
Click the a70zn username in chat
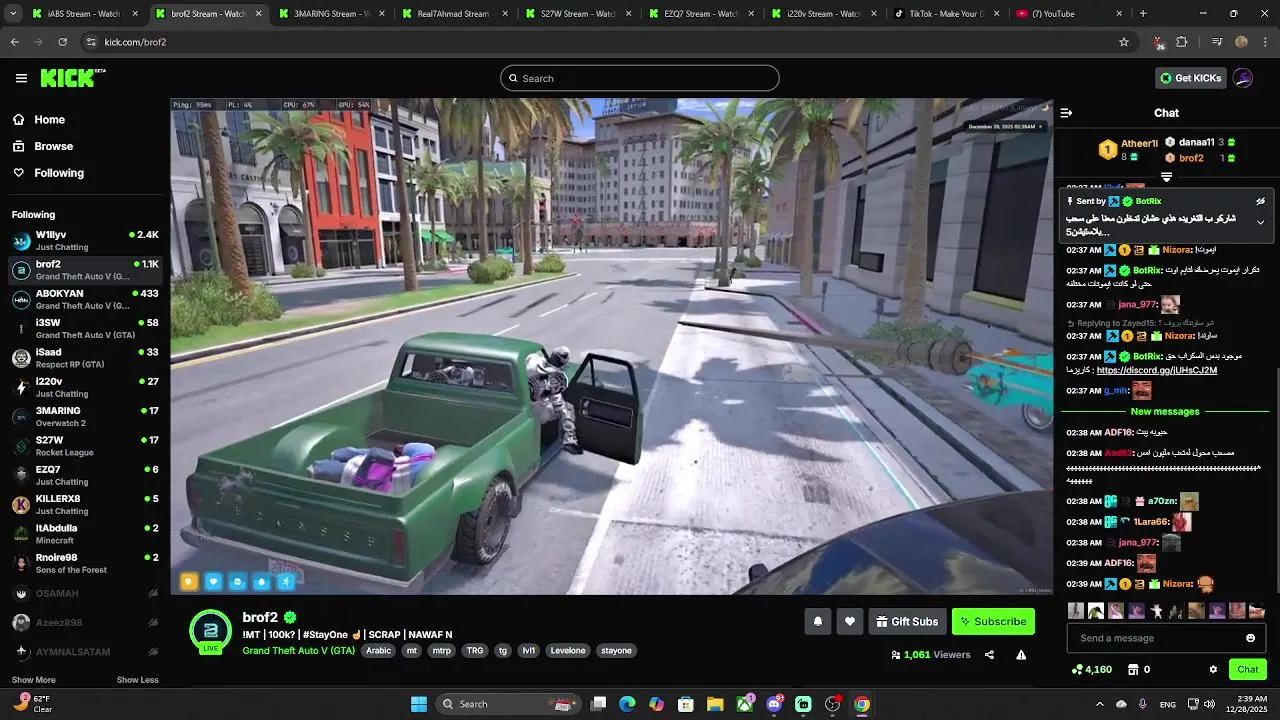coord(1162,501)
